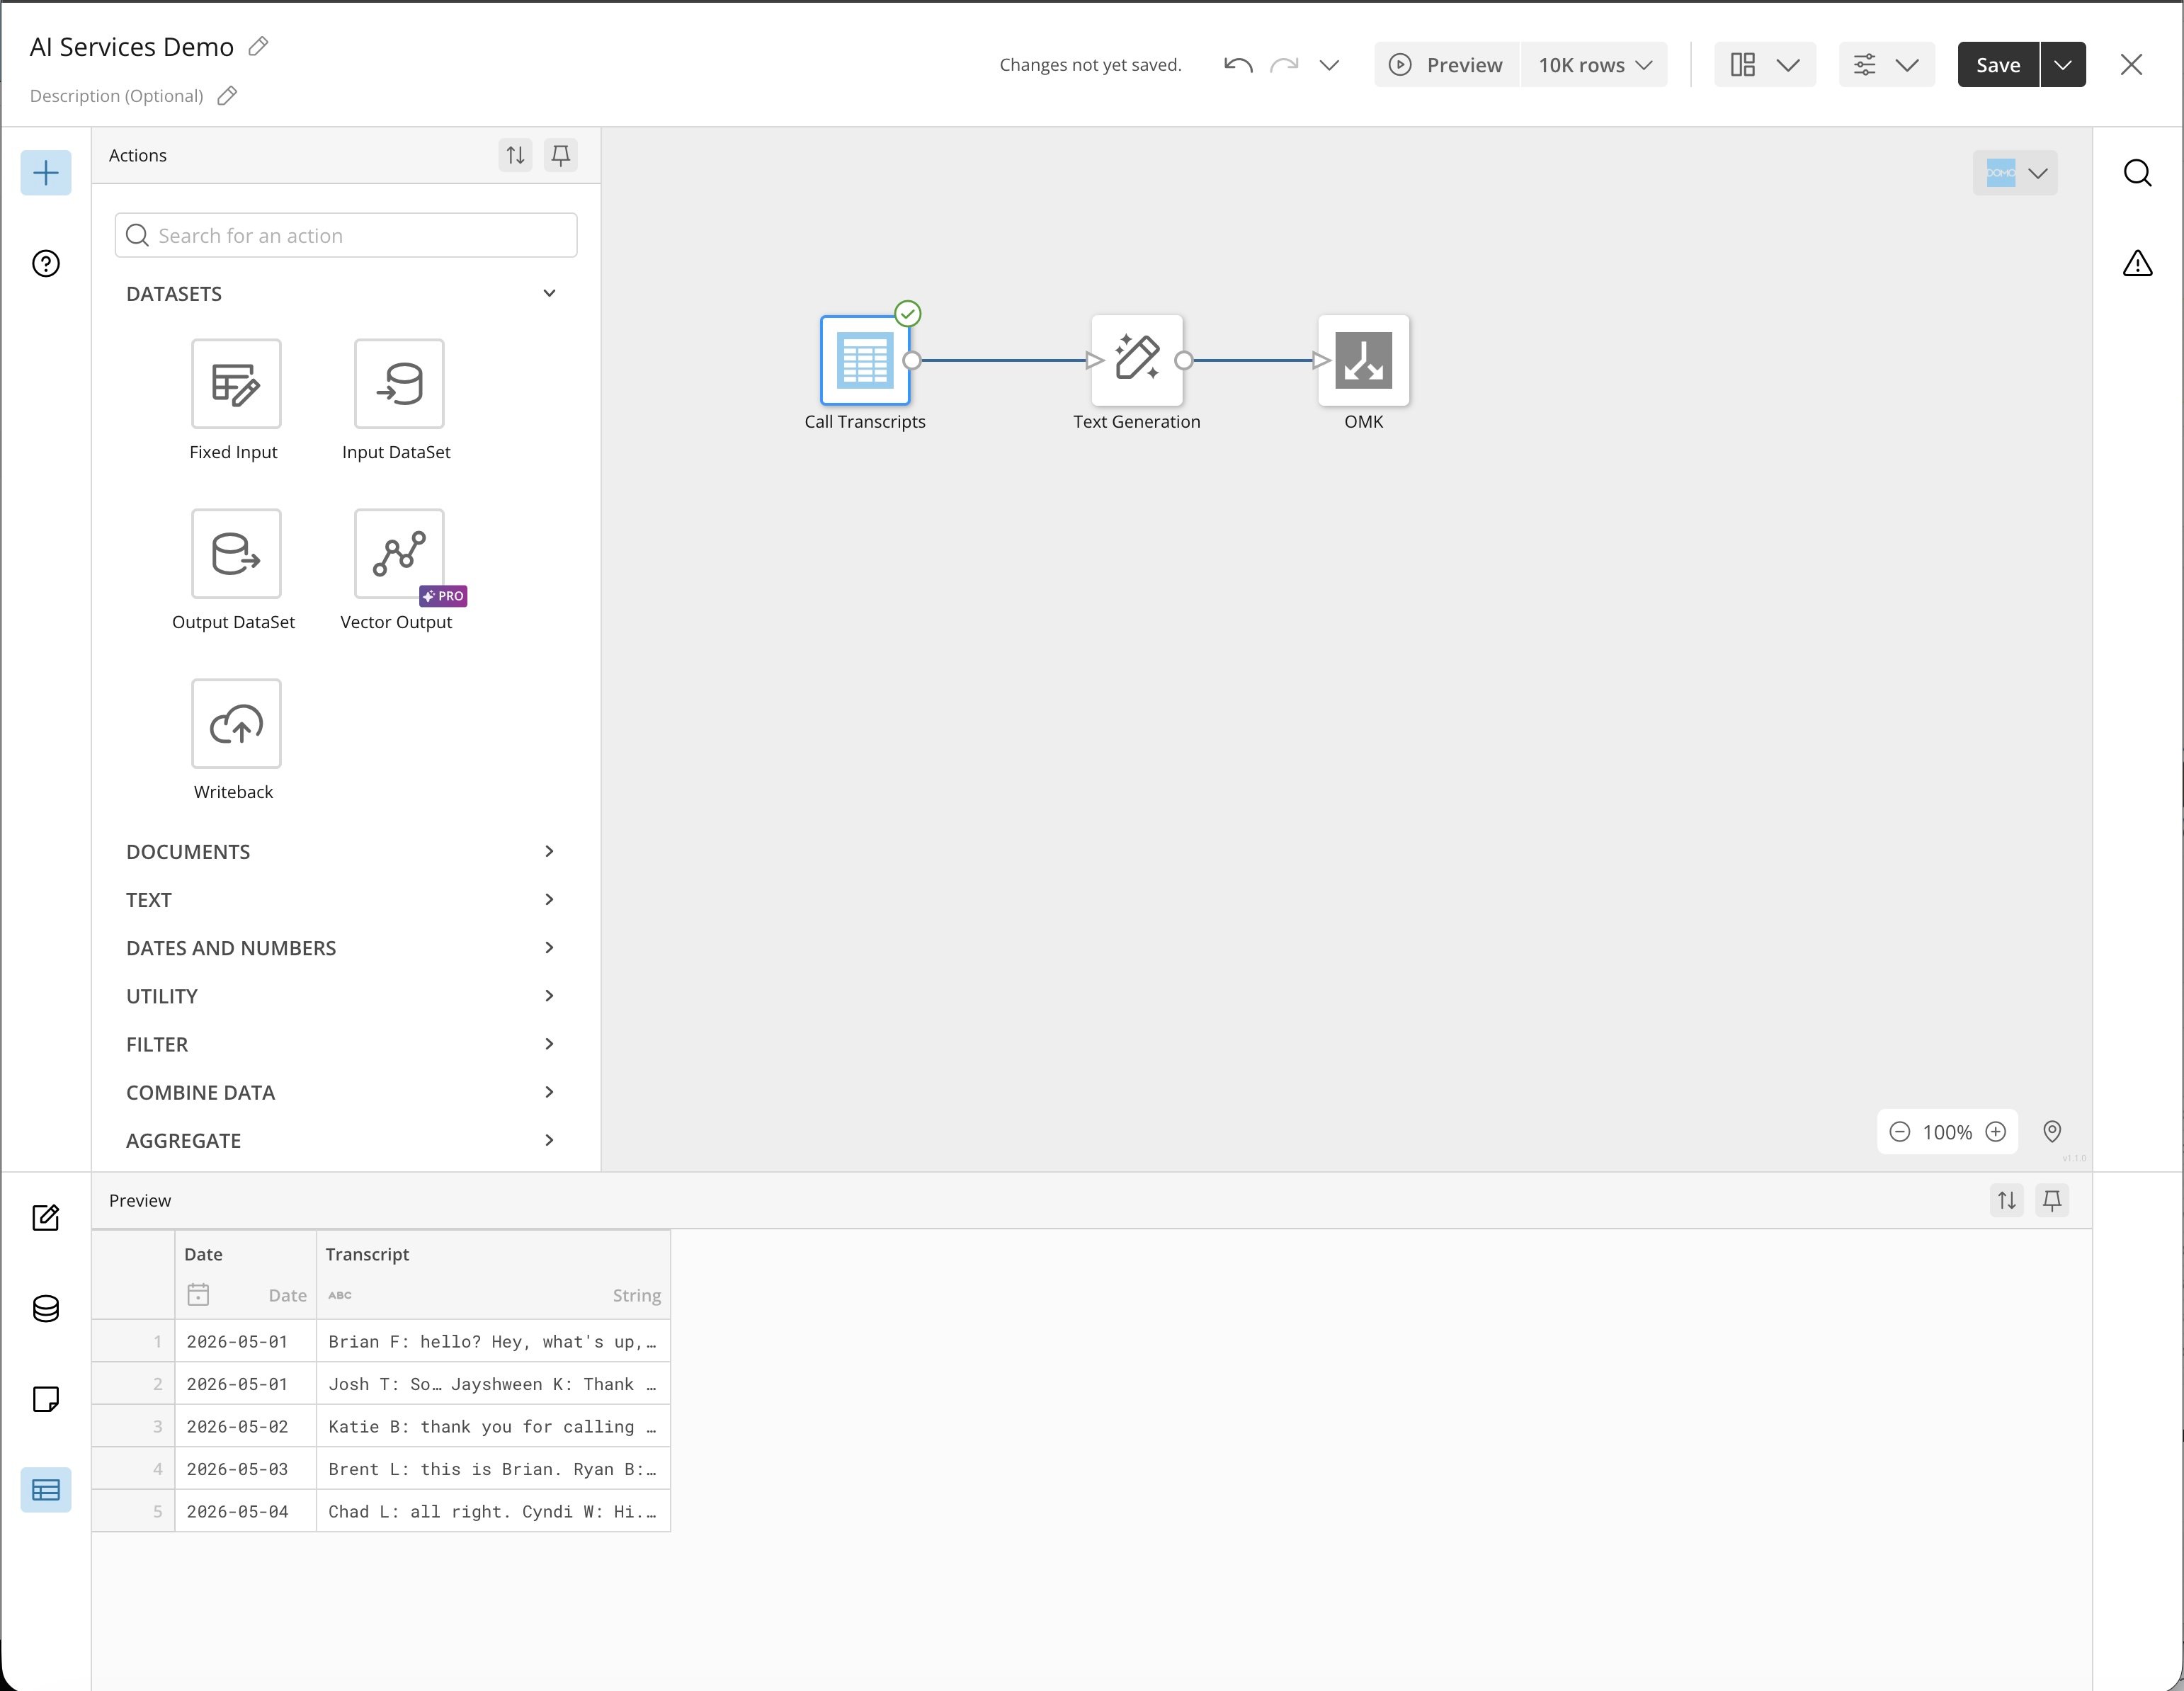This screenshot has height=1691, width=2184.
Task: Run the Preview button
Action: click(1446, 65)
